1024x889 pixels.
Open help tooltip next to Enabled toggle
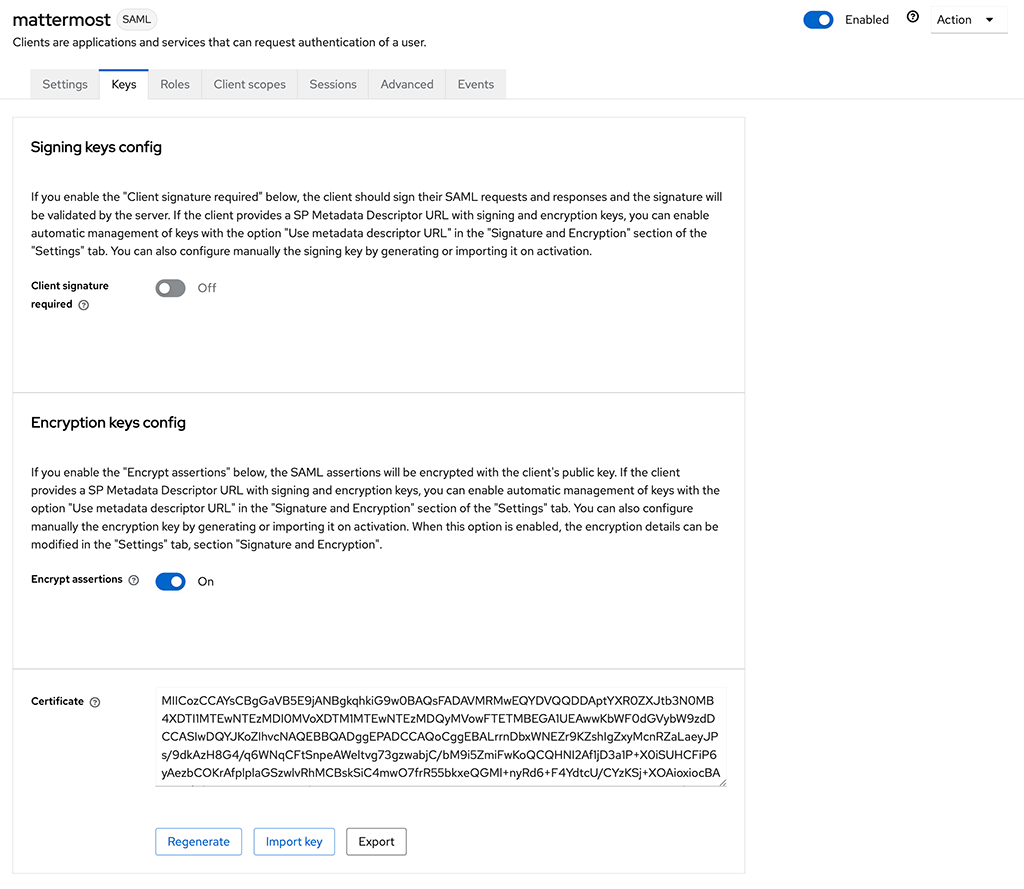coord(910,15)
